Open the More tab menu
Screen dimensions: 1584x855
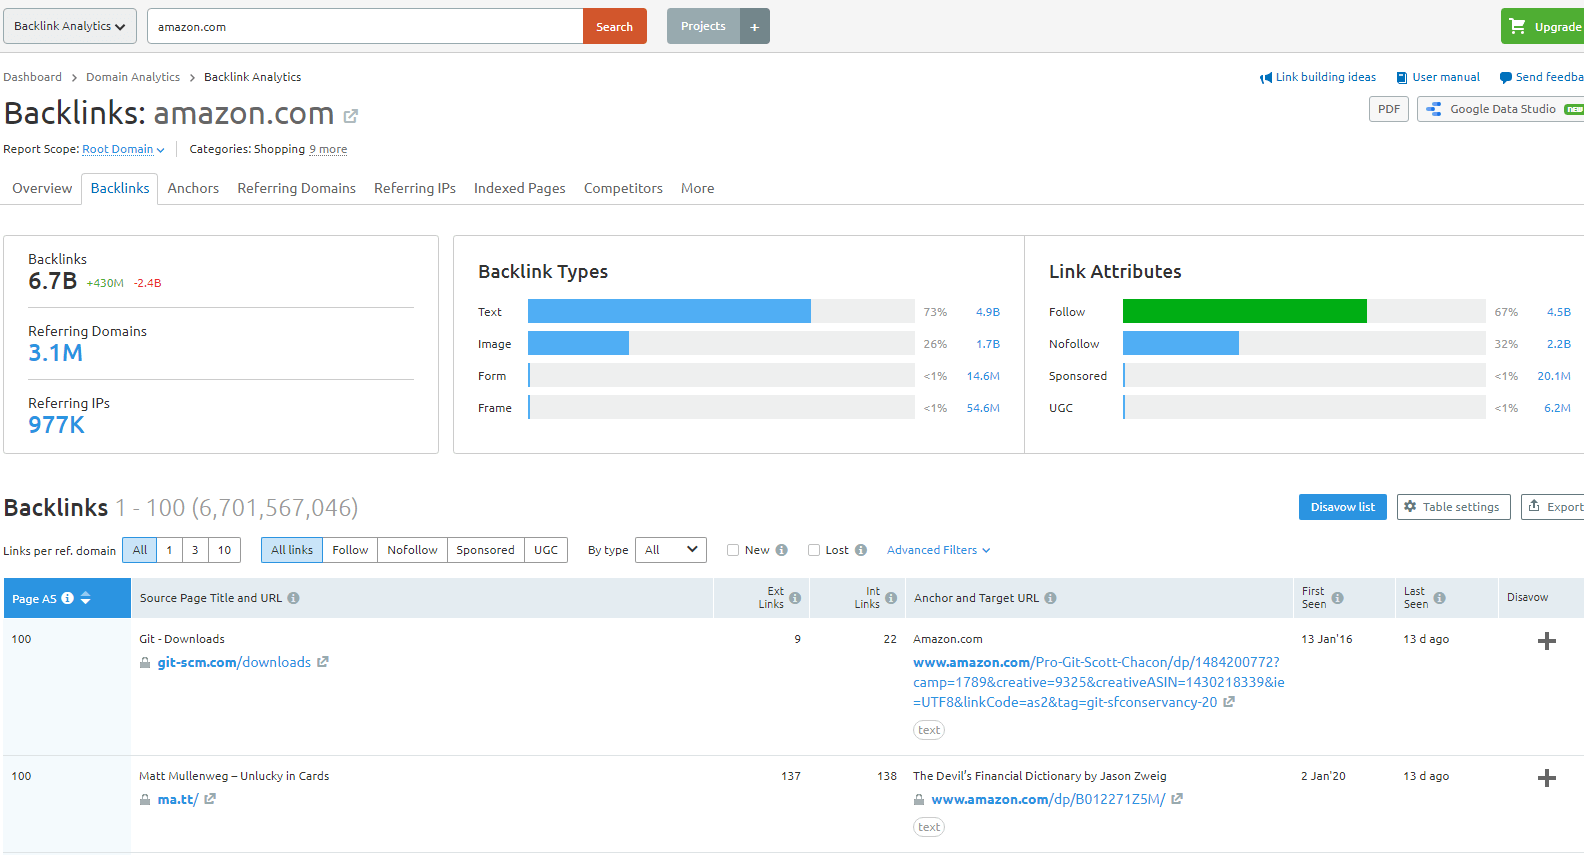697,188
